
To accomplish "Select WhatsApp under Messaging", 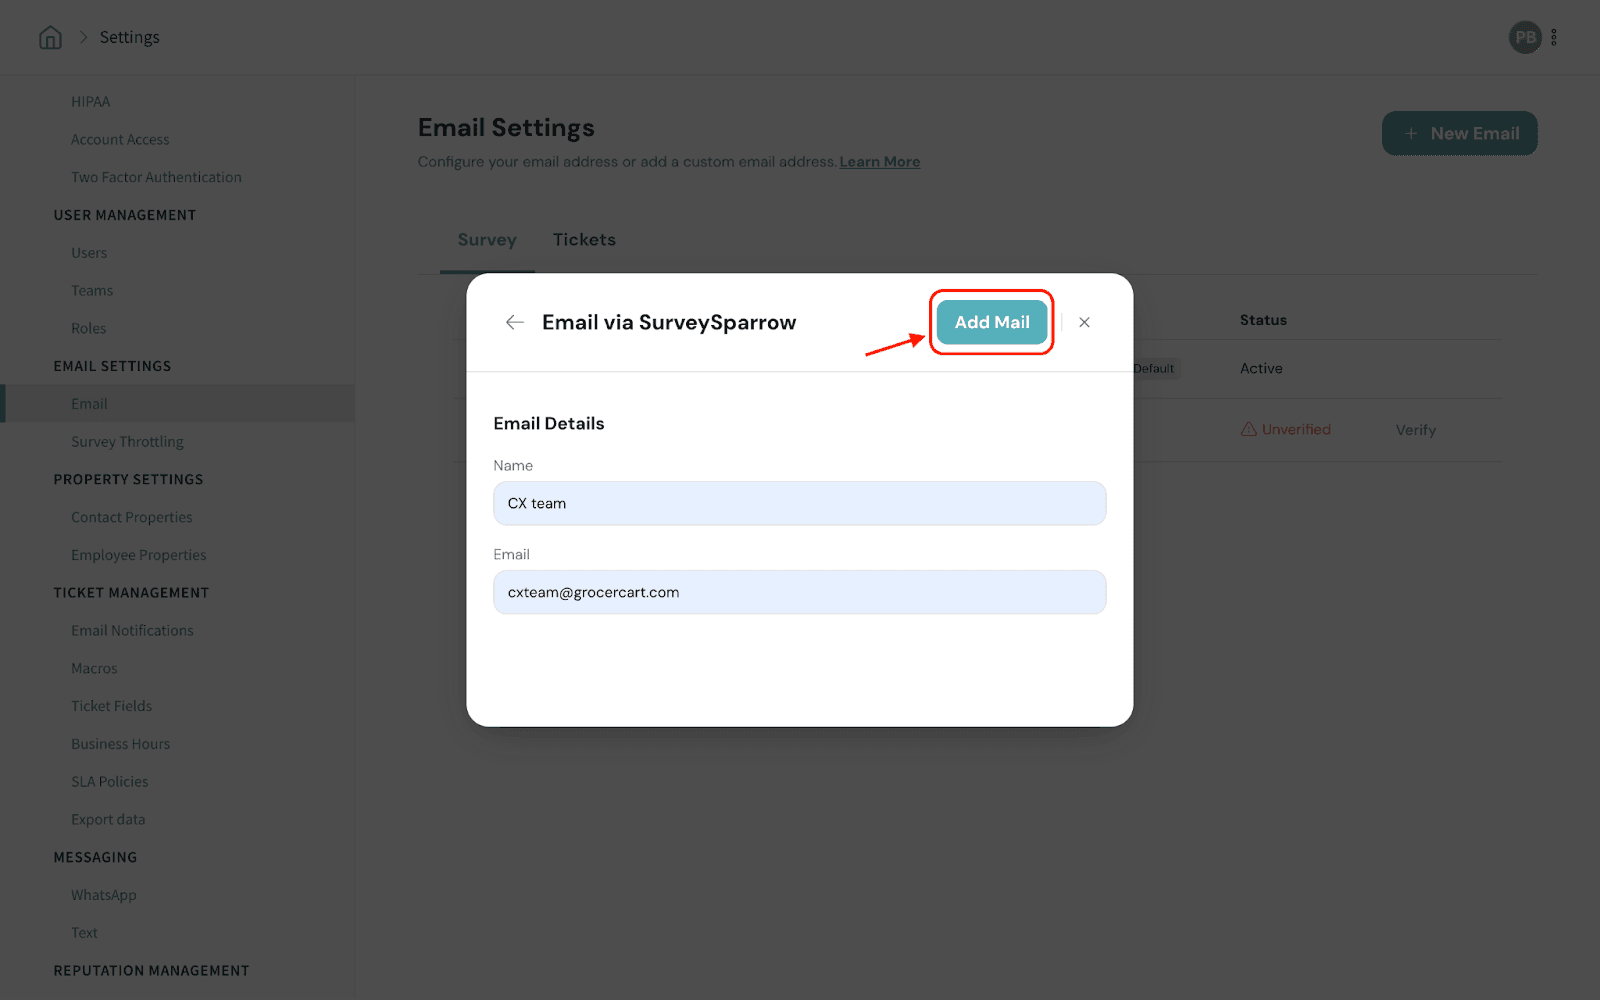I will point(103,895).
